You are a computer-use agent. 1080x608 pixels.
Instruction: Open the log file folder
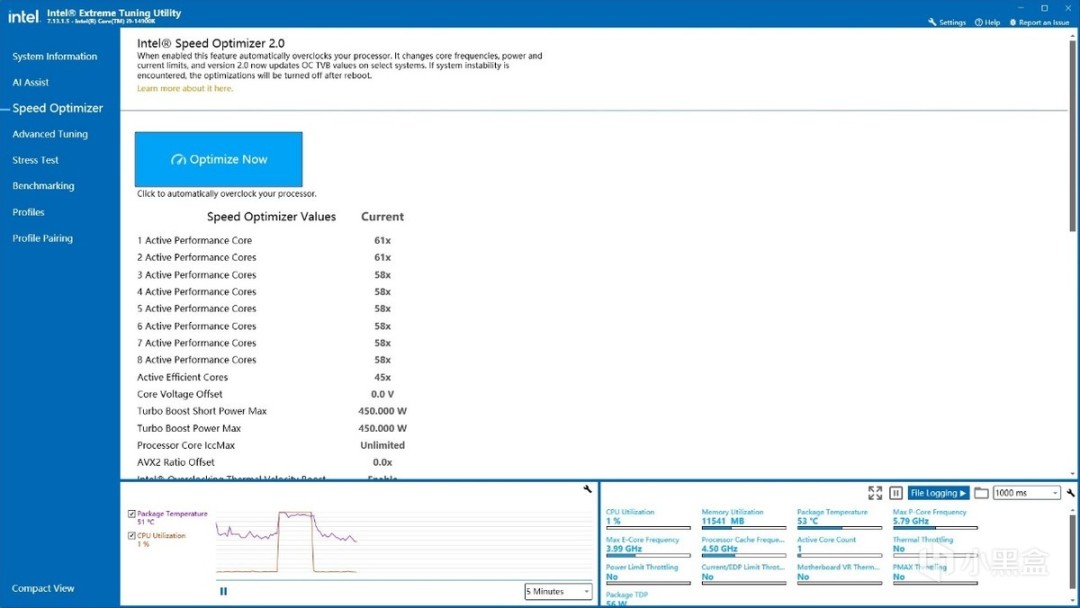coord(982,492)
